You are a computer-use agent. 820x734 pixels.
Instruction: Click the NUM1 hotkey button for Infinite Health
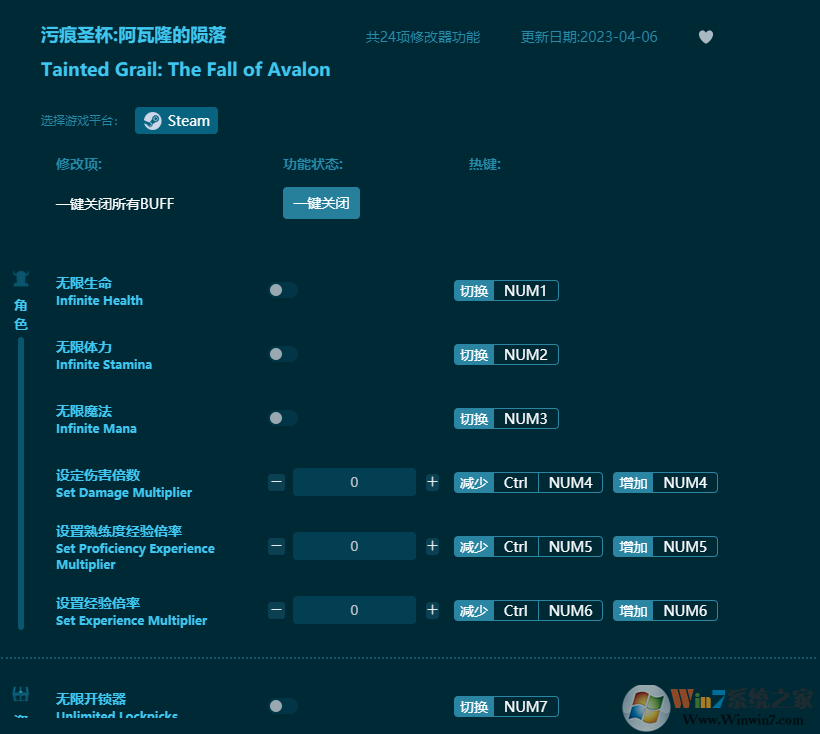tap(525, 291)
